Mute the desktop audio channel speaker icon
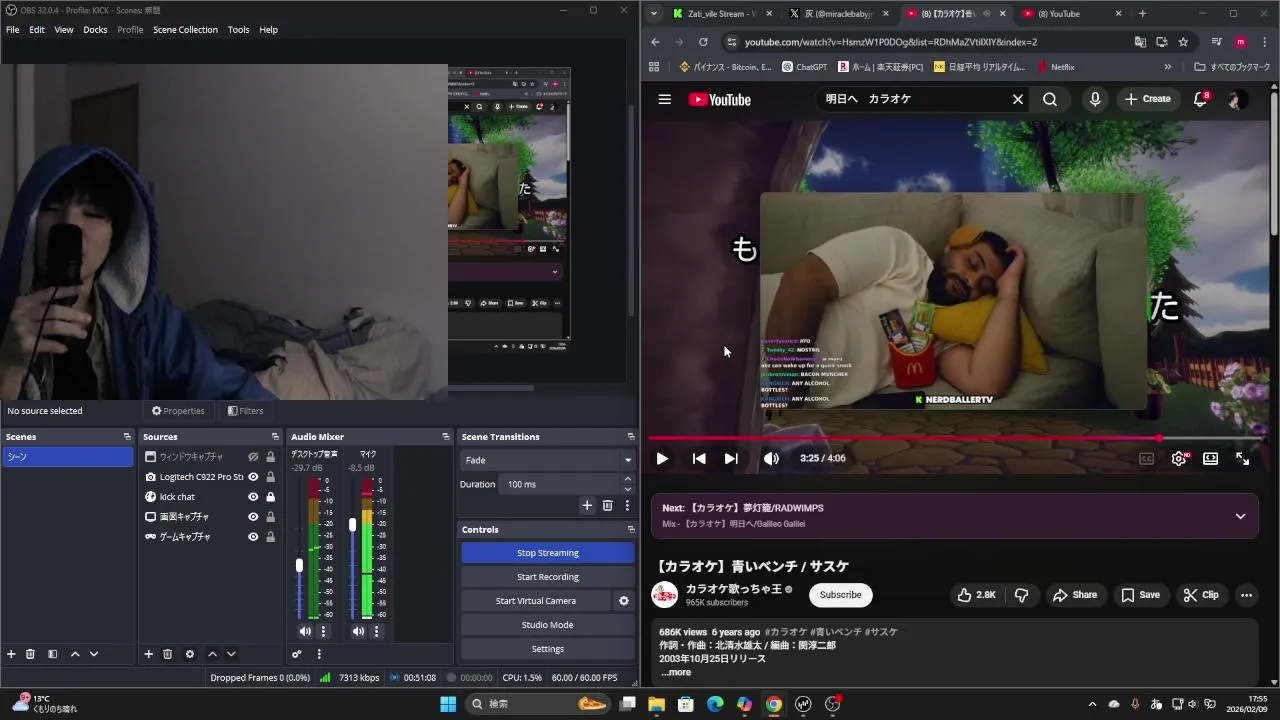This screenshot has width=1280, height=720. pos(305,631)
